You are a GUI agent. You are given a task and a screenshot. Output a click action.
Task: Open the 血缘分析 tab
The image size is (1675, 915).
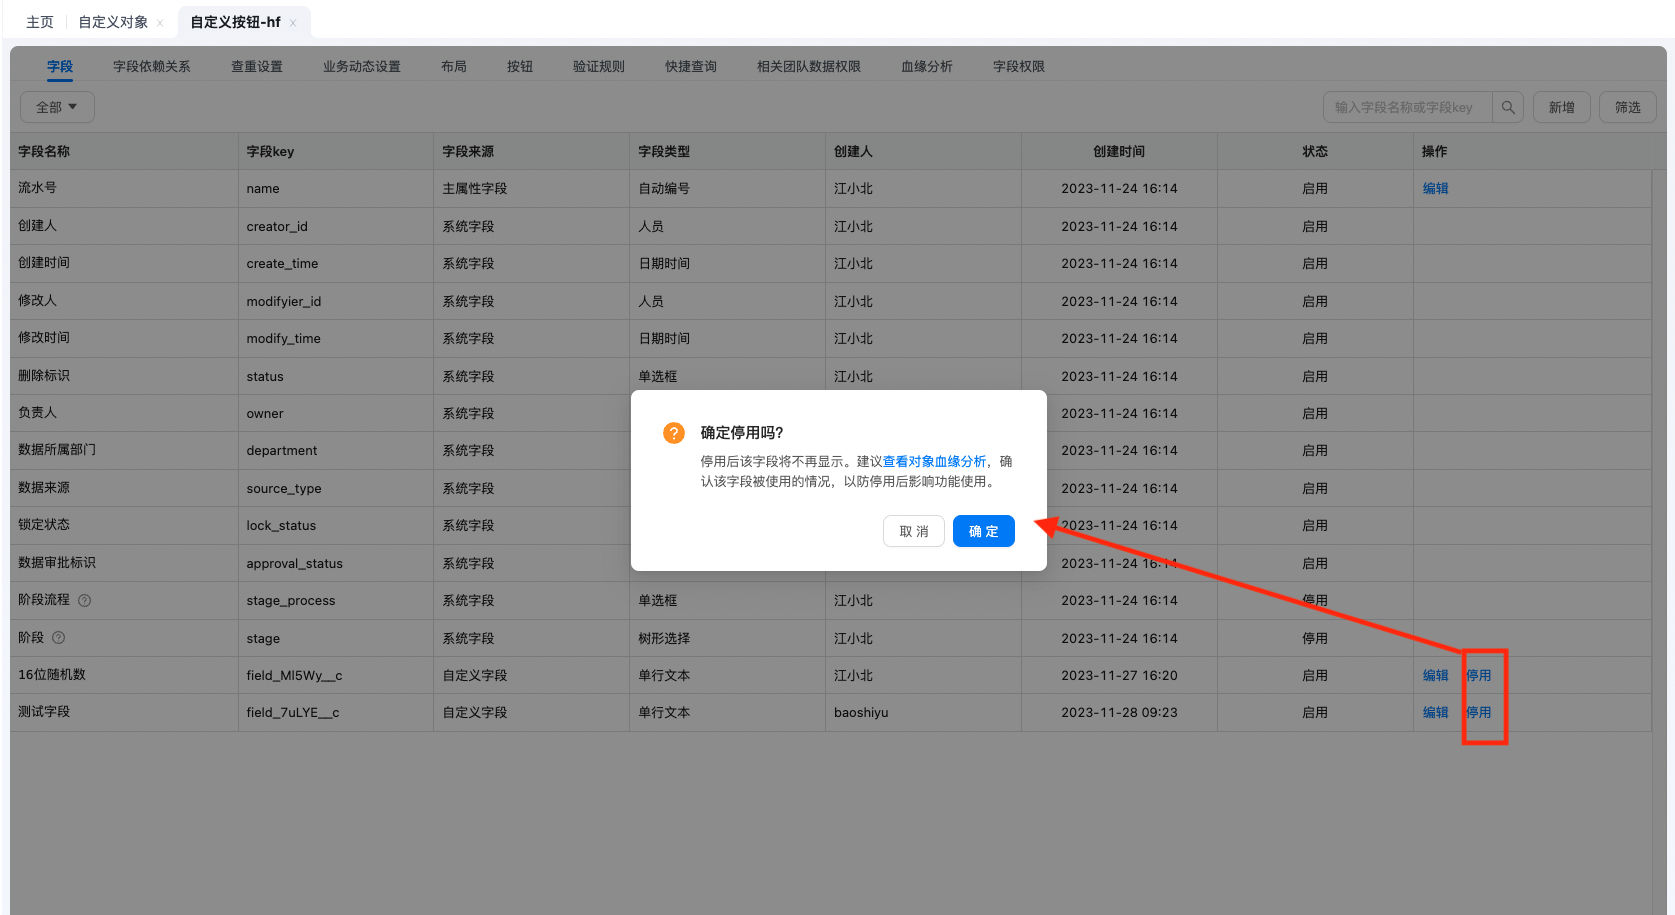pyautogui.click(x=927, y=67)
